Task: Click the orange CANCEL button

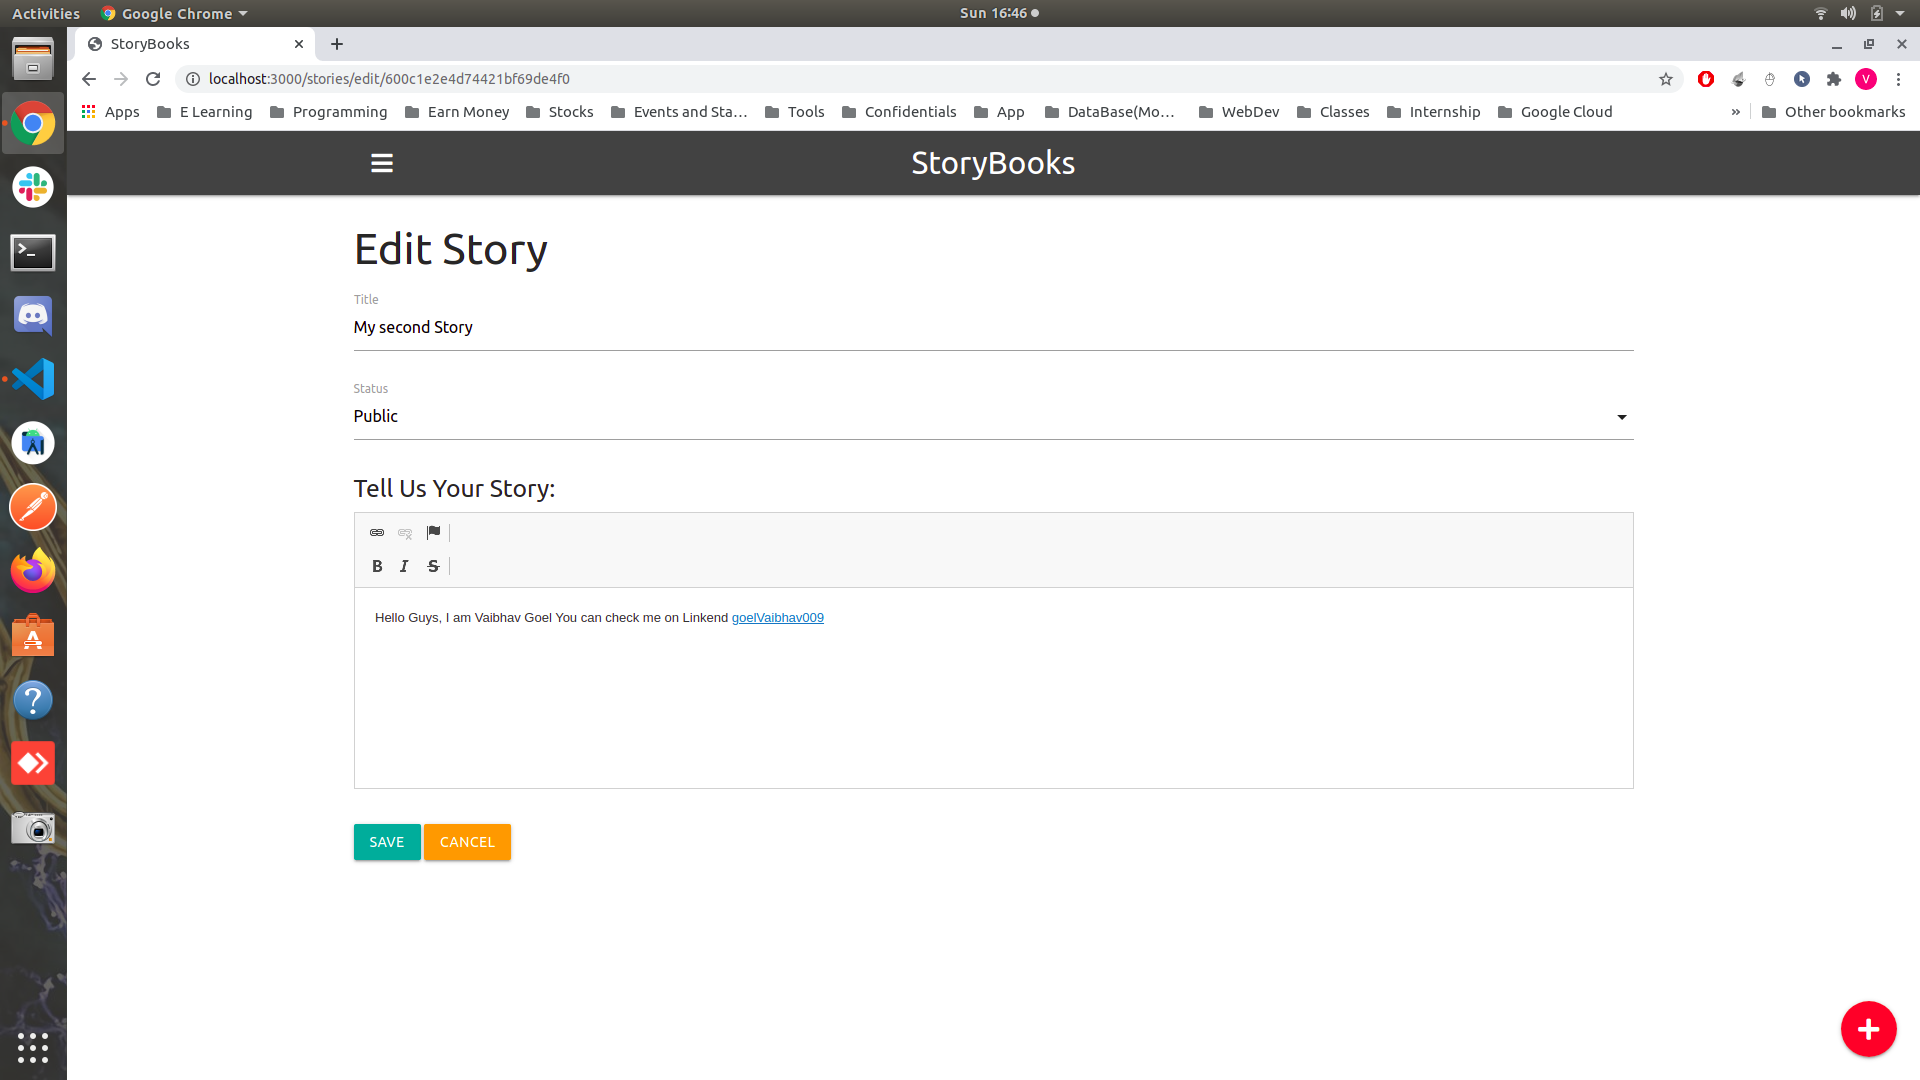Action: point(467,842)
